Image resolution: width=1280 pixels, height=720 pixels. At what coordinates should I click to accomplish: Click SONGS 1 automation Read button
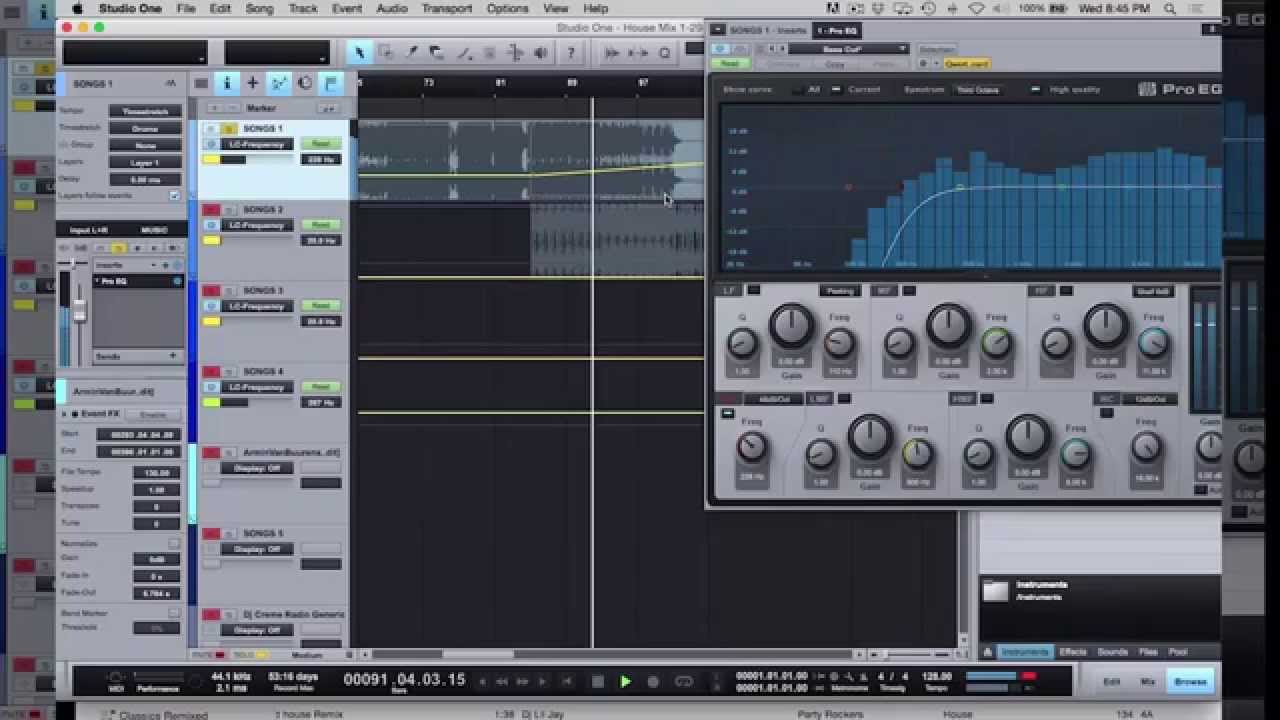tap(320, 144)
